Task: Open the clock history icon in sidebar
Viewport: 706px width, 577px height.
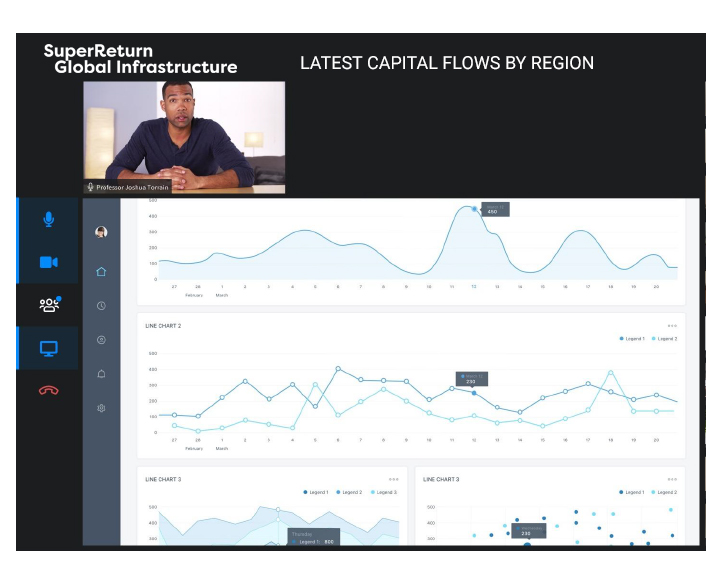Action: [101, 305]
